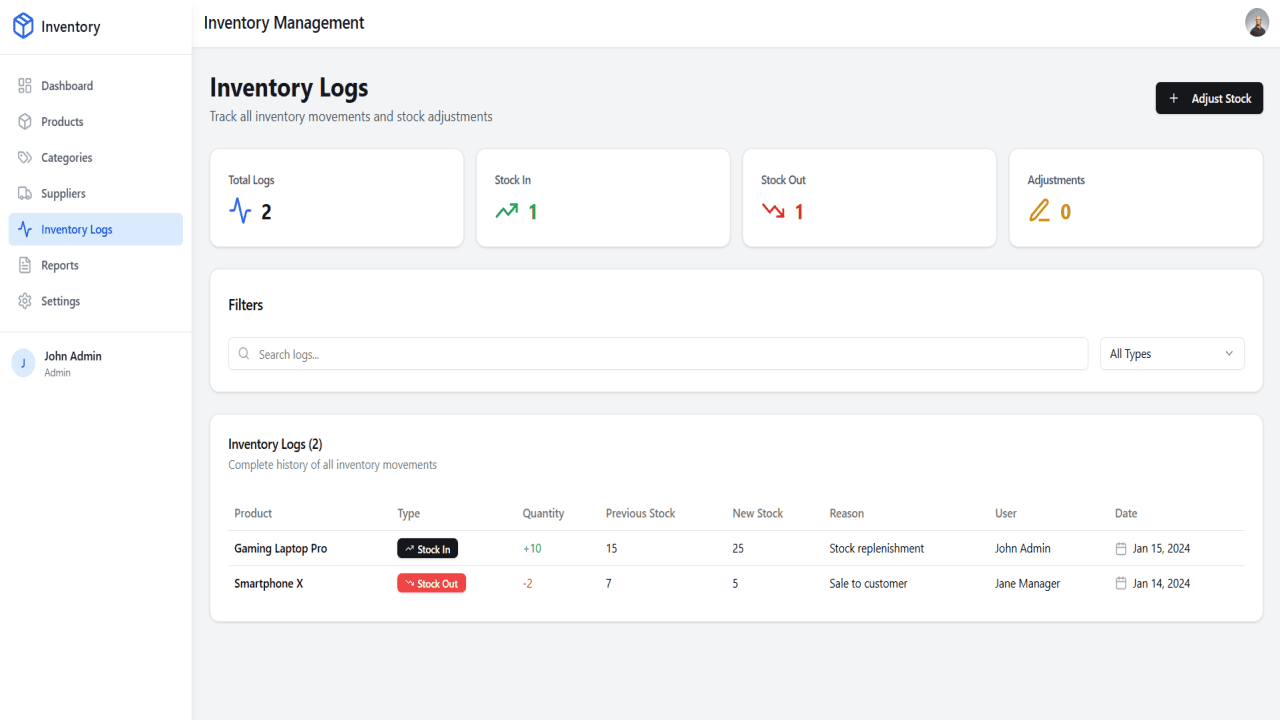1280x720 pixels.
Task: Click the Previous Stock column header
Action: point(640,513)
